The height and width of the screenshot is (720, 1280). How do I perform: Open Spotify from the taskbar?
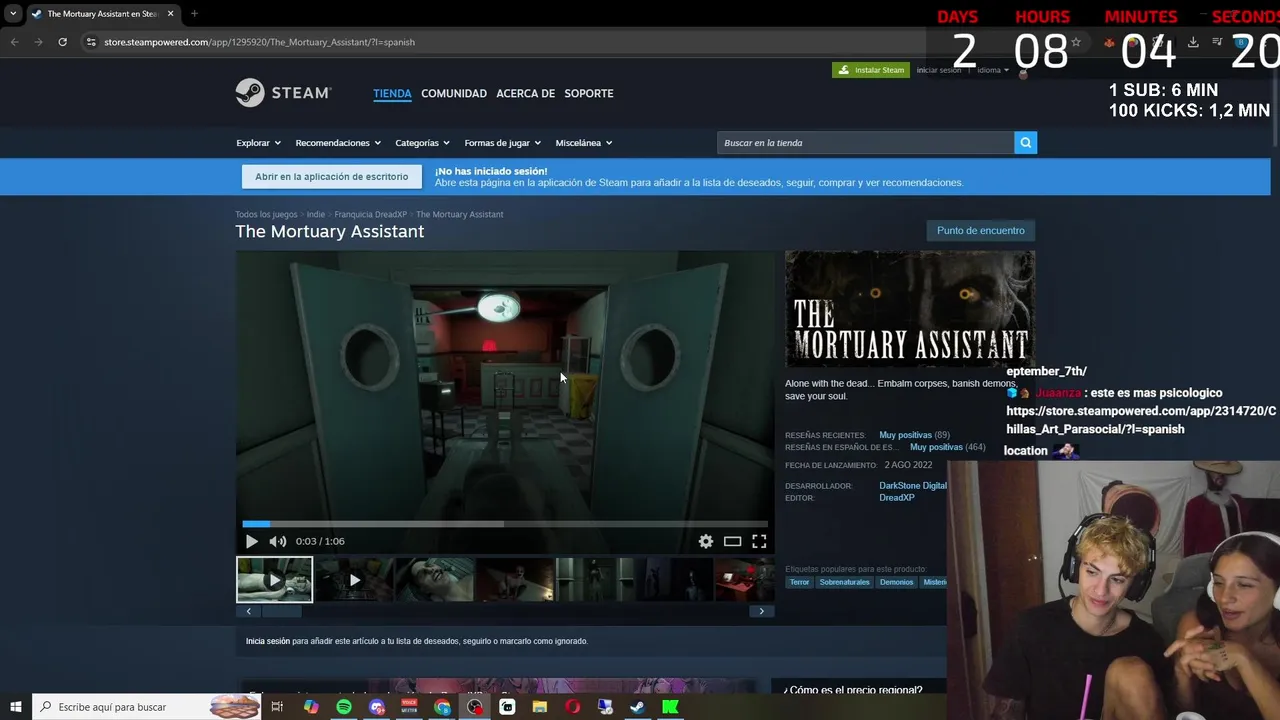(344, 707)
